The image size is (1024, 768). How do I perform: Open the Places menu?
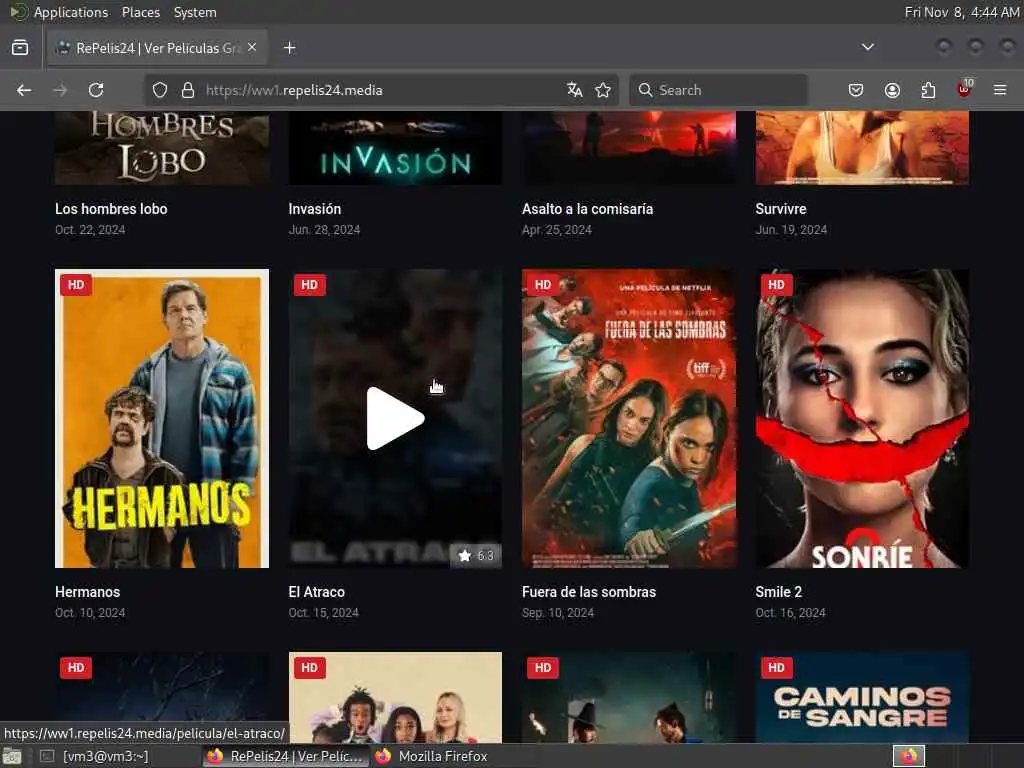[x=140, y=12]
